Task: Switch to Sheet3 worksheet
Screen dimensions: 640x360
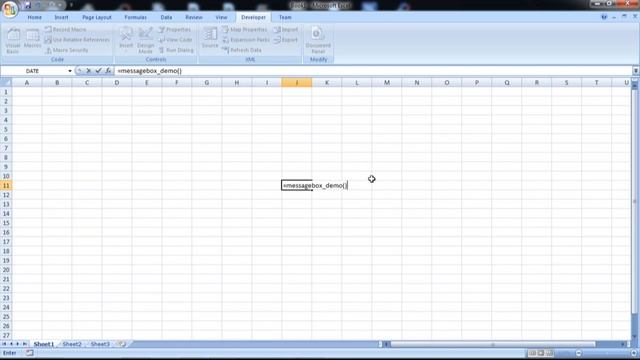Action: [100, 344]
